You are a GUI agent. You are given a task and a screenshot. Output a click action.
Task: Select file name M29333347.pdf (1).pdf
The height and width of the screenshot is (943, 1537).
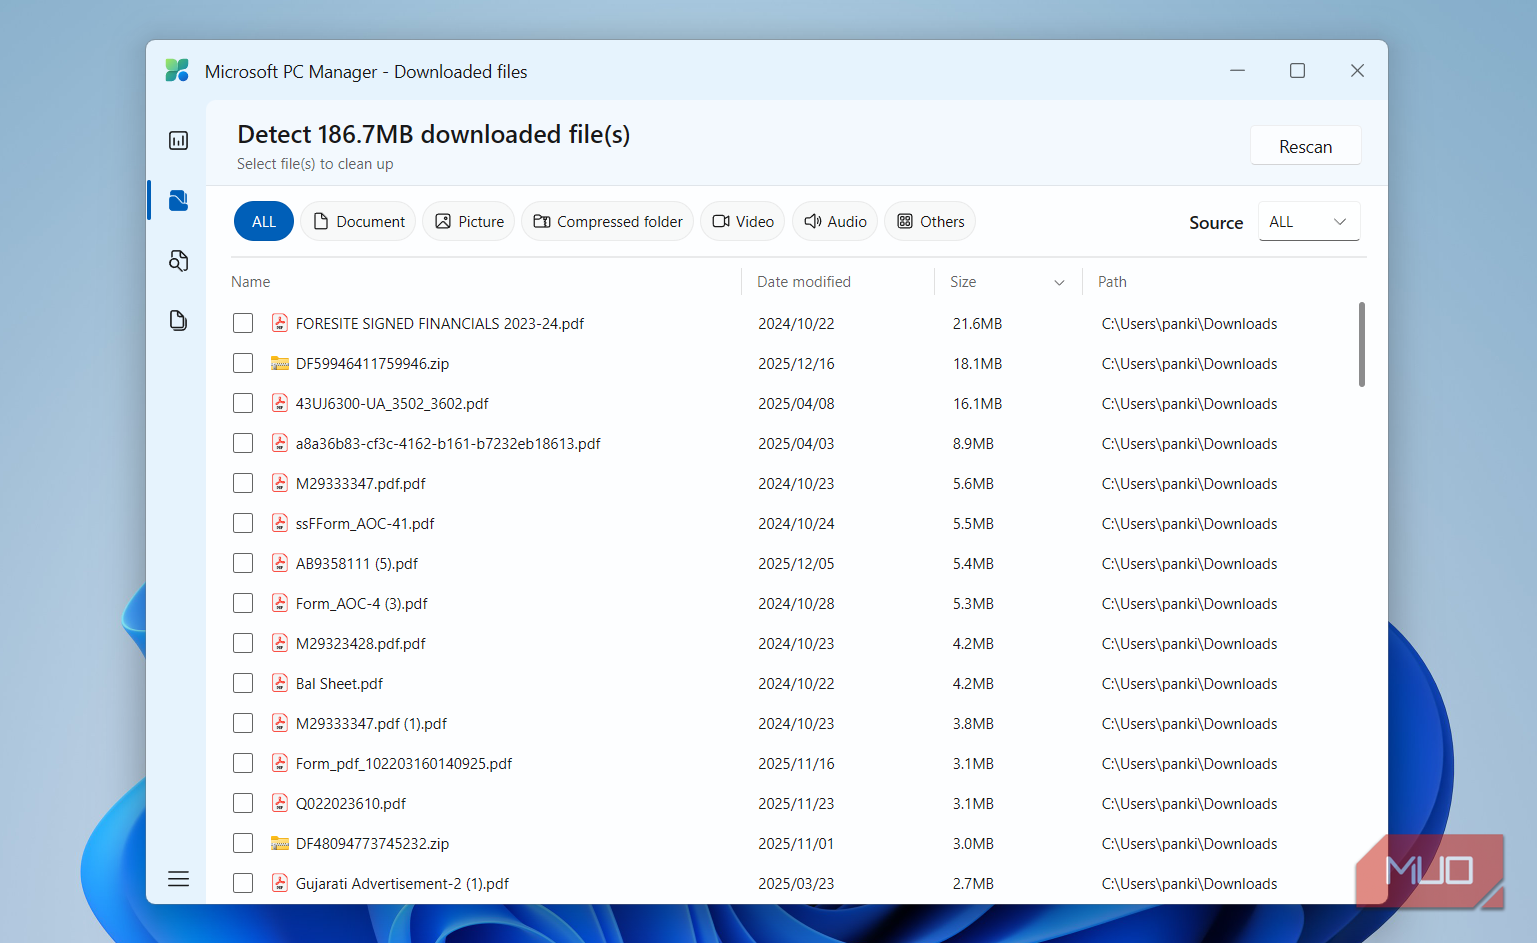(371, 723)
